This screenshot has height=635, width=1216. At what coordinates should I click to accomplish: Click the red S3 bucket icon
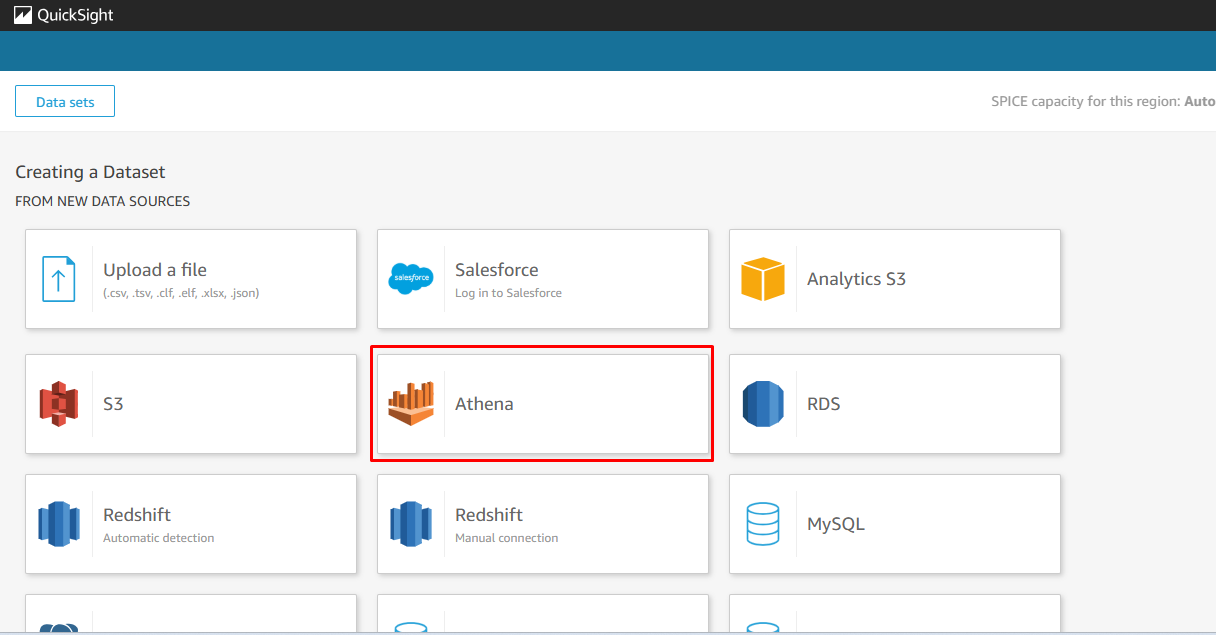59,404
